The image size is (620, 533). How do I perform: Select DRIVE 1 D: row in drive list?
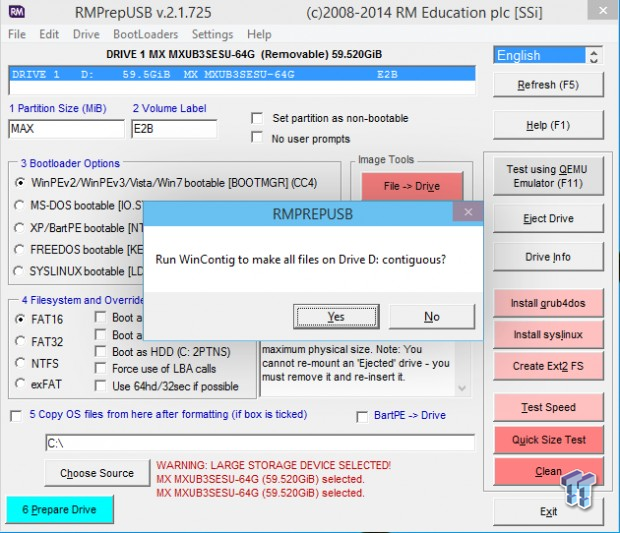point(242,74)
